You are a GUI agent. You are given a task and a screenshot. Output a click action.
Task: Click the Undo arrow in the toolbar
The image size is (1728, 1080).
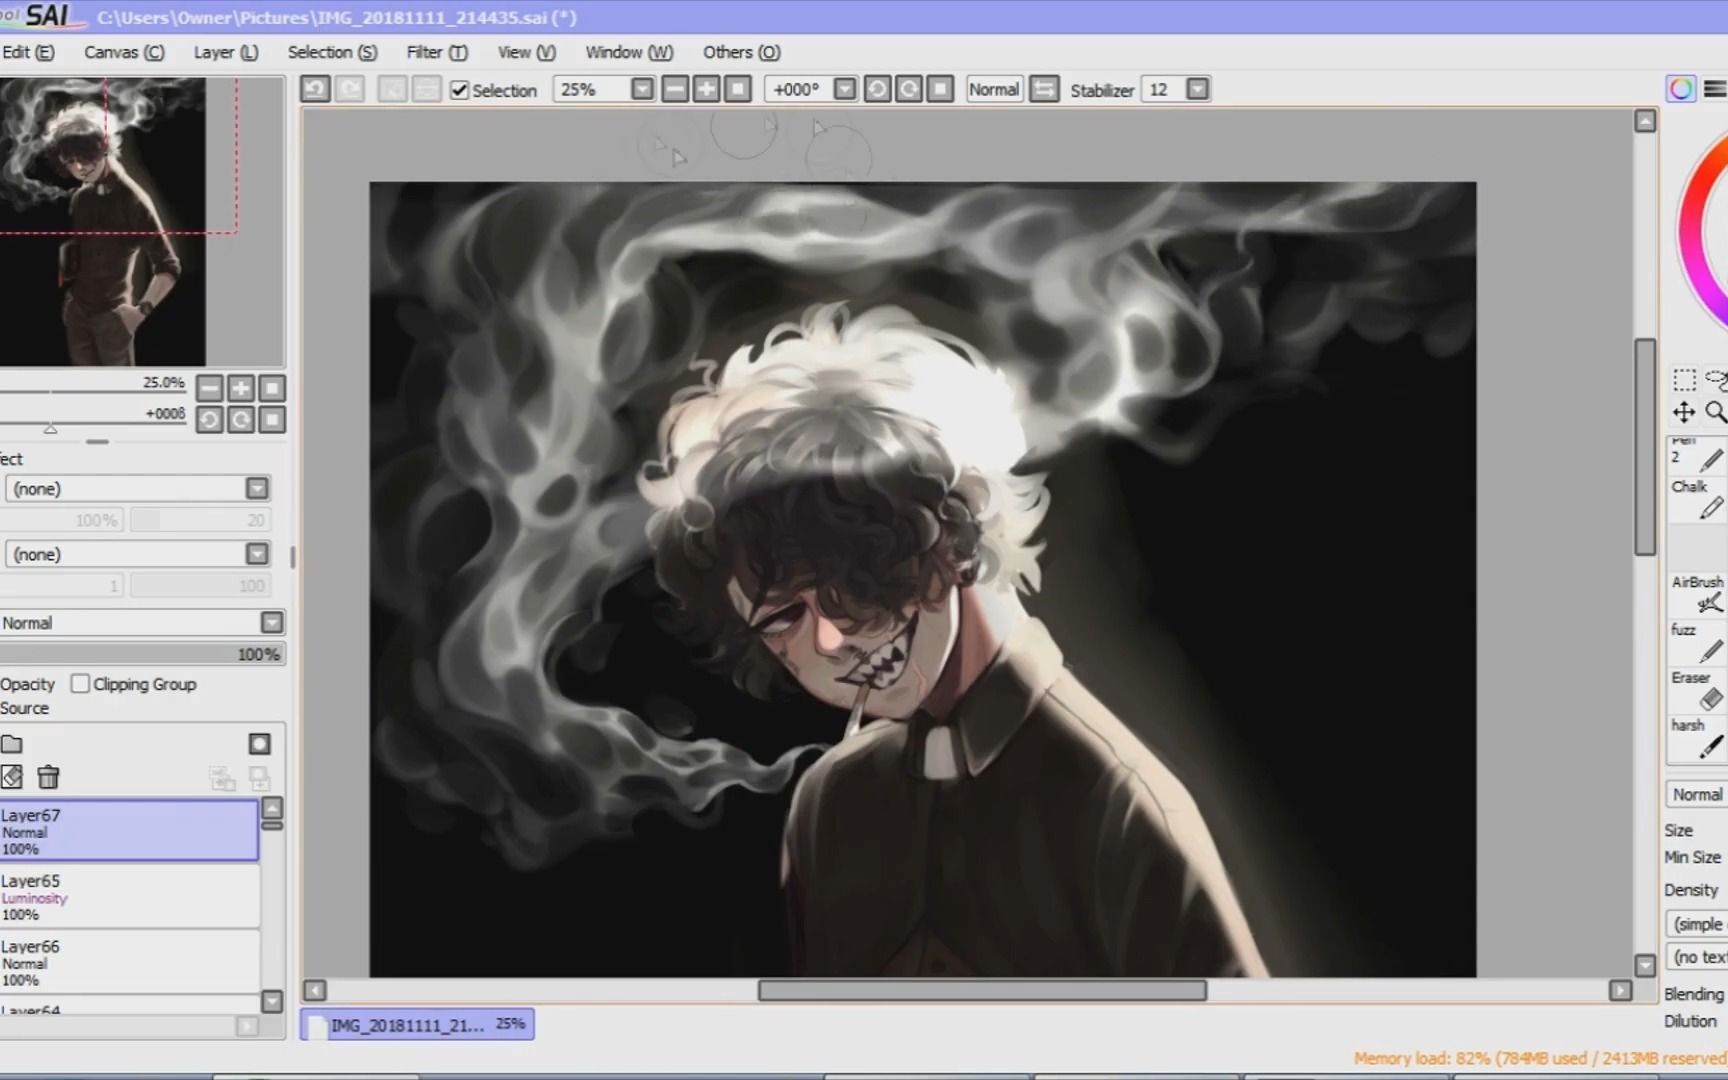315,89
